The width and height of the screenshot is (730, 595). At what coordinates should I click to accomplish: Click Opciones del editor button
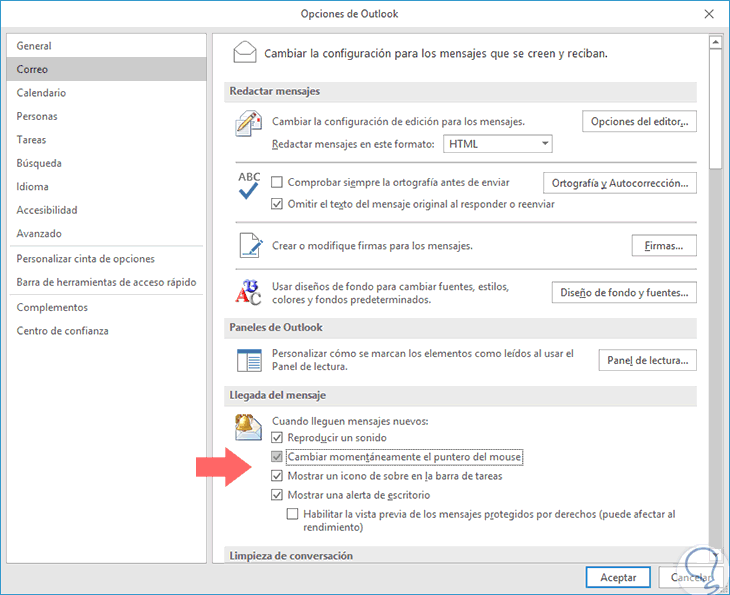pyautogui.click(x=639, y=122)
